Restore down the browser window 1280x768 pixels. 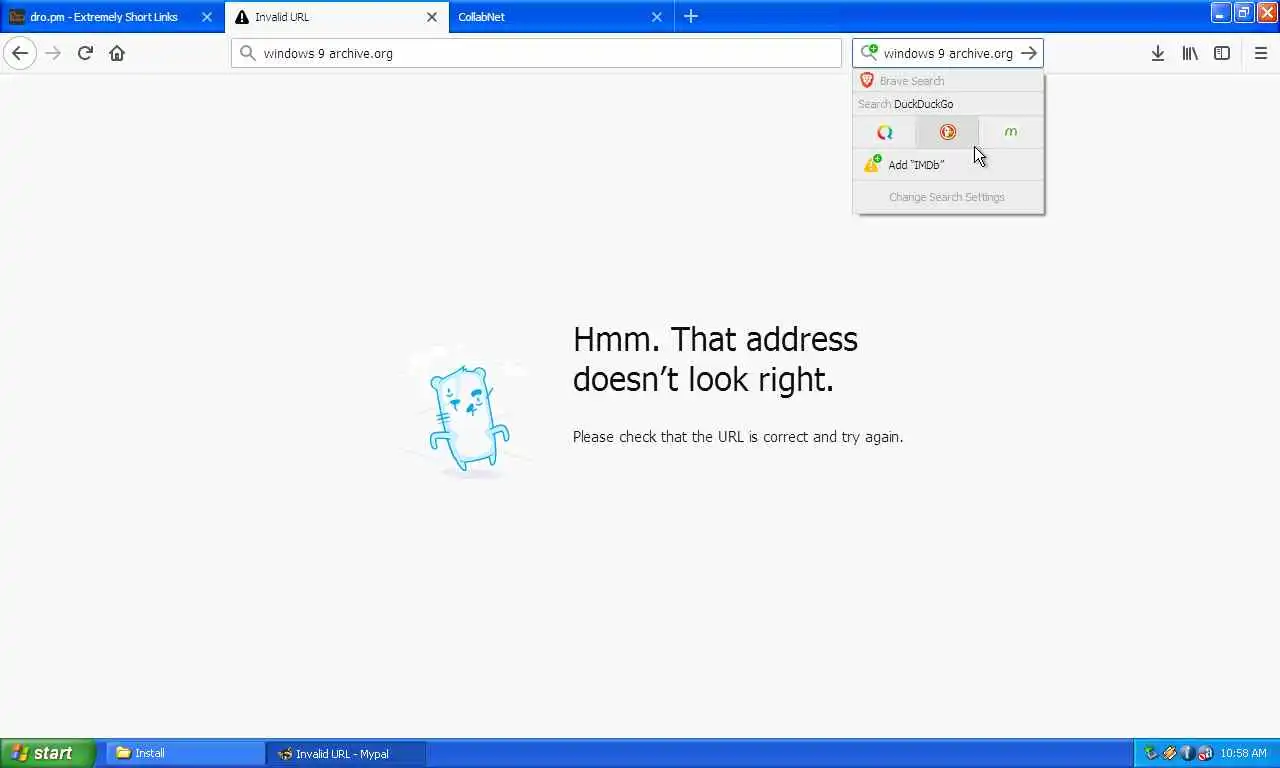[x=1244, y=12]
